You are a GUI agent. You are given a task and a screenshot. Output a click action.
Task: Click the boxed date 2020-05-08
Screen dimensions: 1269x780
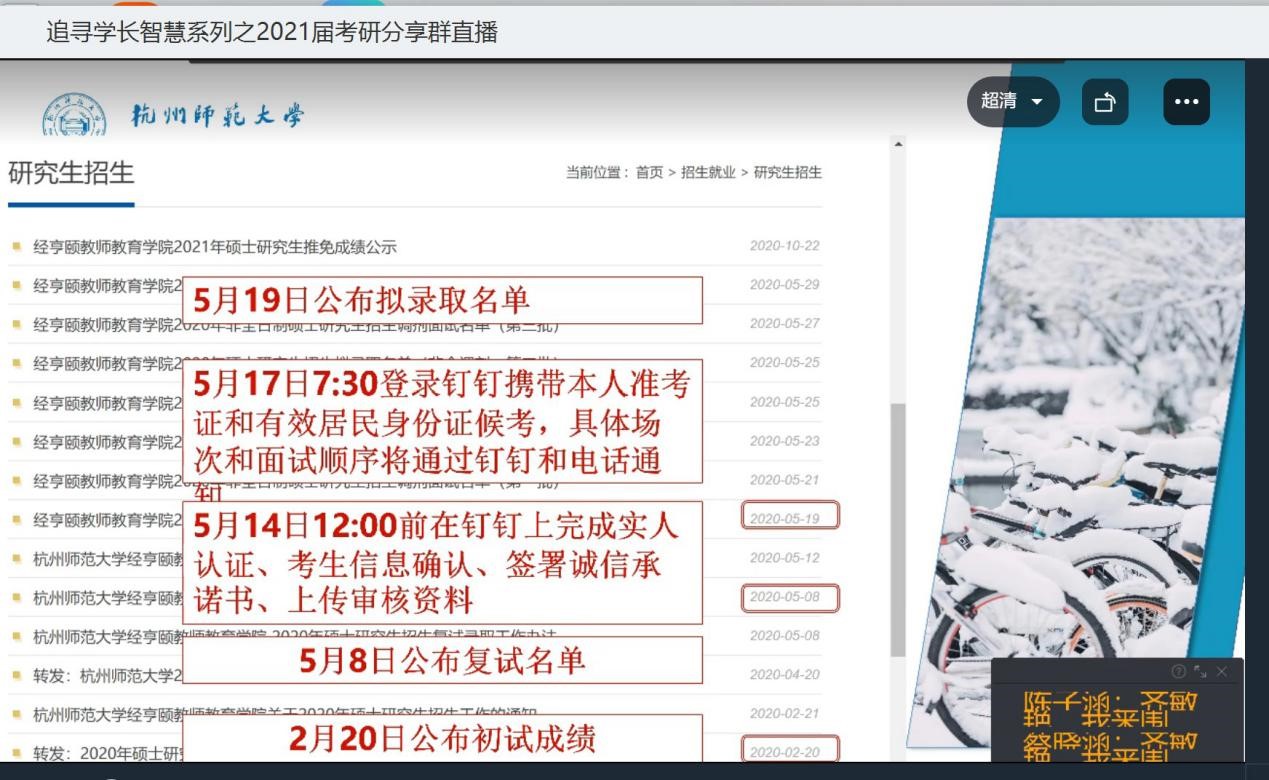(789, 598)
